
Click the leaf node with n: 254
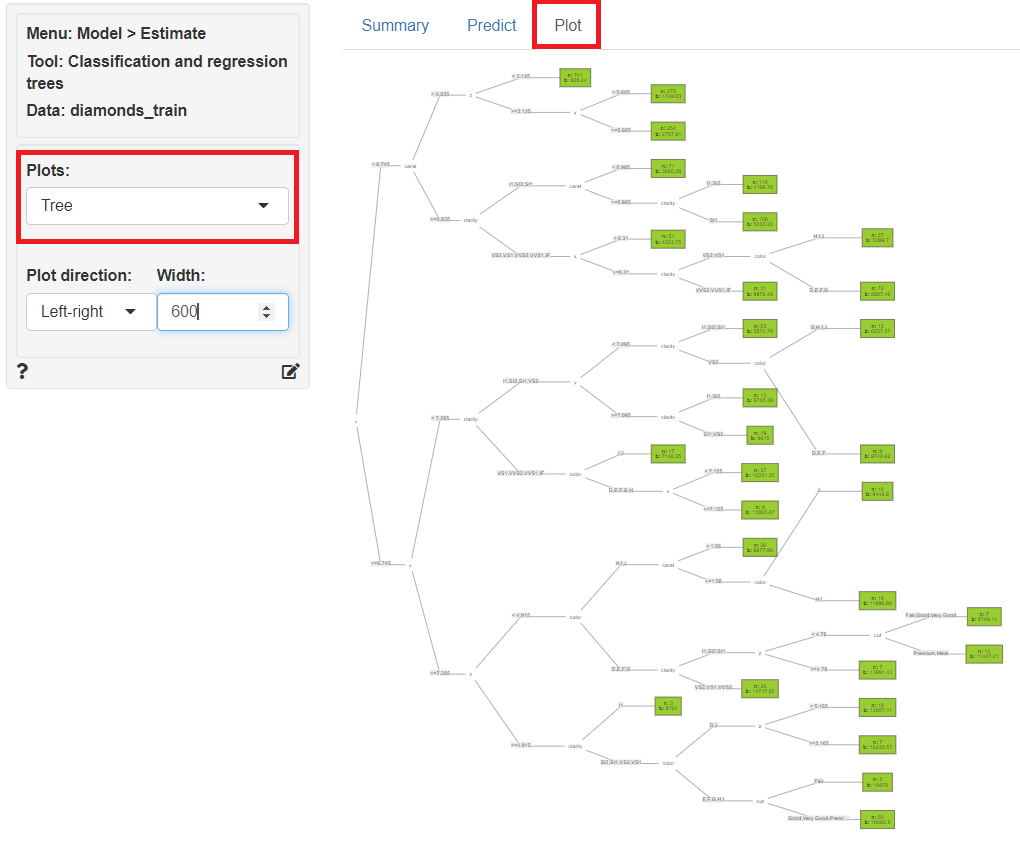(x=667, y=131)
